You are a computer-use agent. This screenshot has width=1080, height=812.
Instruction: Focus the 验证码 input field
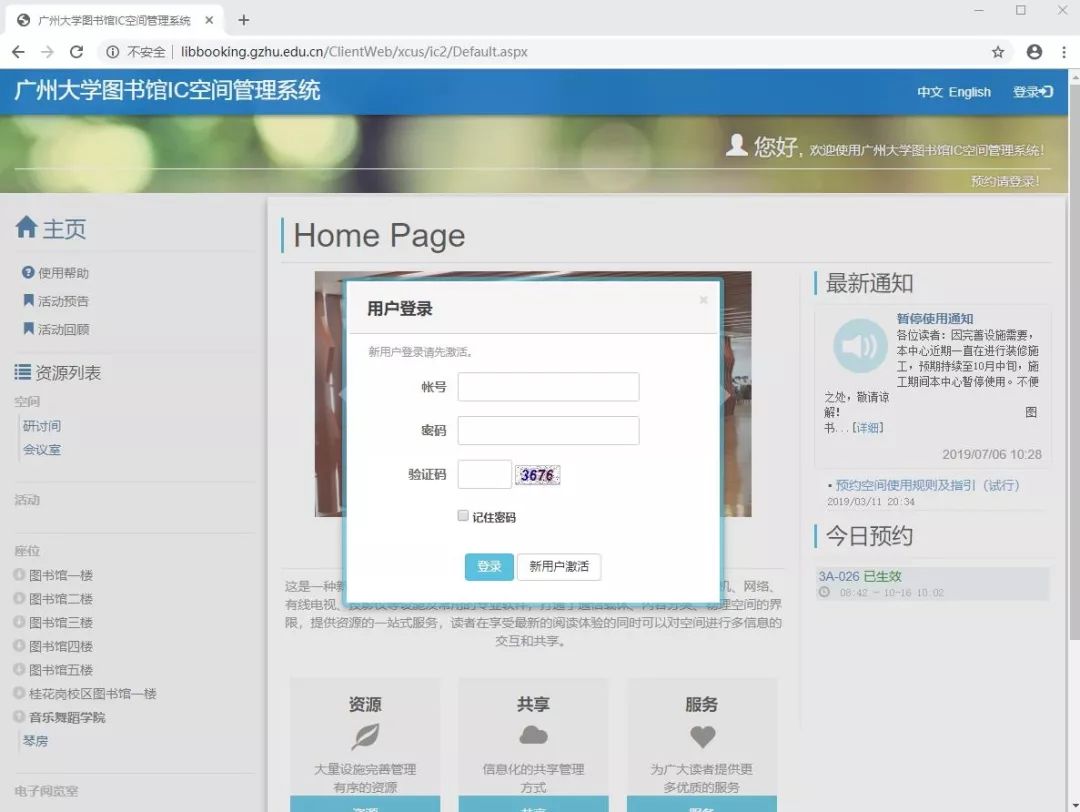coord(485,475)
